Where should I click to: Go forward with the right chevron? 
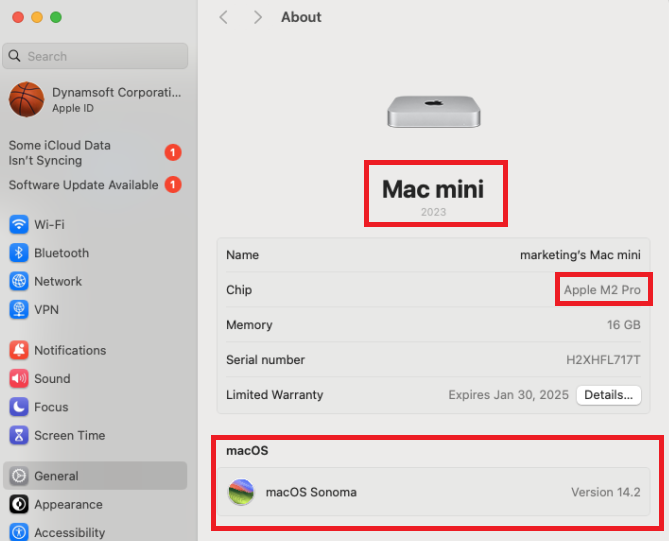pyautogui.click(x=258, y=17)
